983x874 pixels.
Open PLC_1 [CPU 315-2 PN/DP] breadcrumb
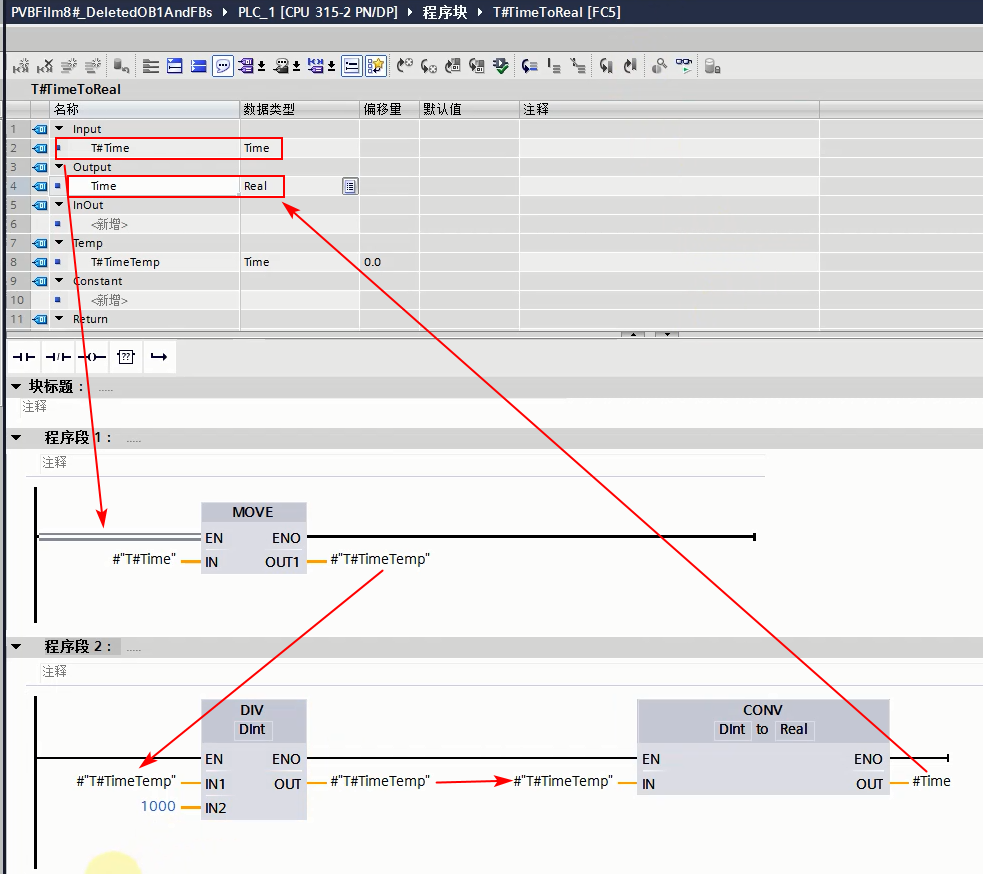point(318,12)
